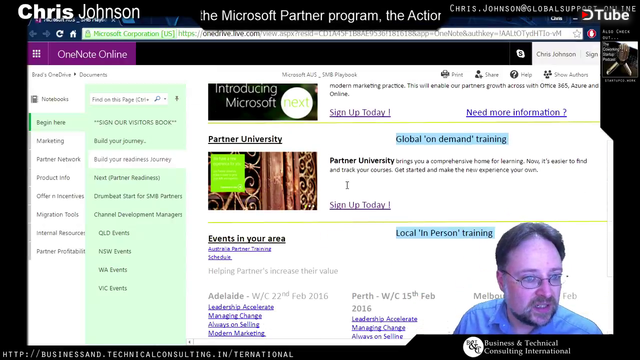This screenshot has width=640, height=360.
Task: Click Events in your area heading
Action: tap(247, 239)
